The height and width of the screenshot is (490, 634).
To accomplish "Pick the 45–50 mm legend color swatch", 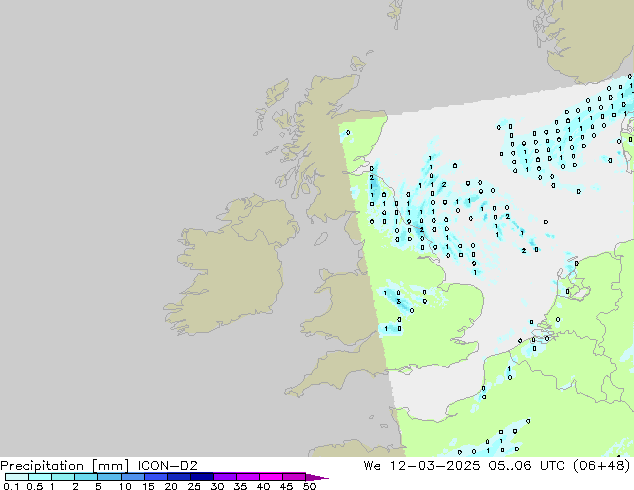I will 294,477.
